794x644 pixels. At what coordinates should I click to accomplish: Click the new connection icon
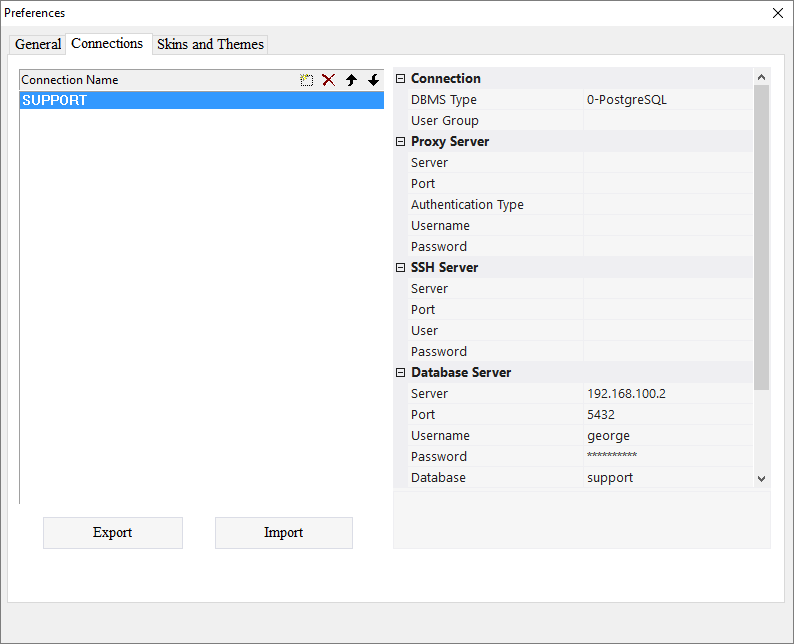[x=307, y=80]
